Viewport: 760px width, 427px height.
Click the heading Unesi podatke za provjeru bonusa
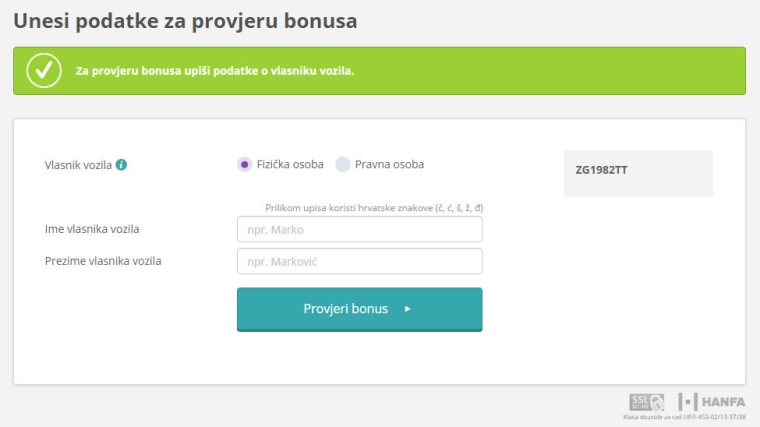(185, 21)
